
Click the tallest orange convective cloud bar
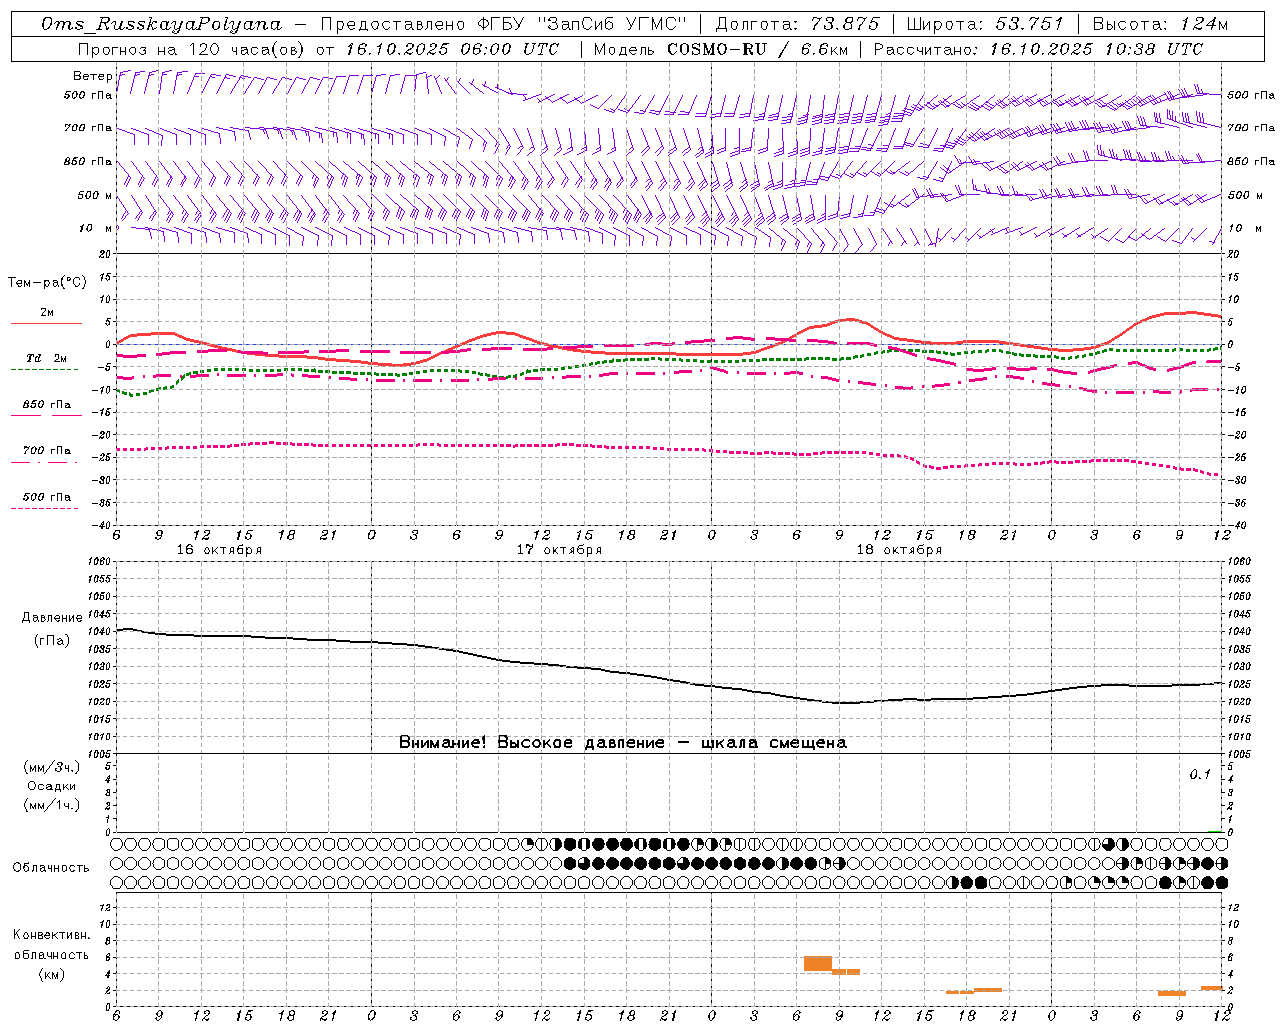818,963
